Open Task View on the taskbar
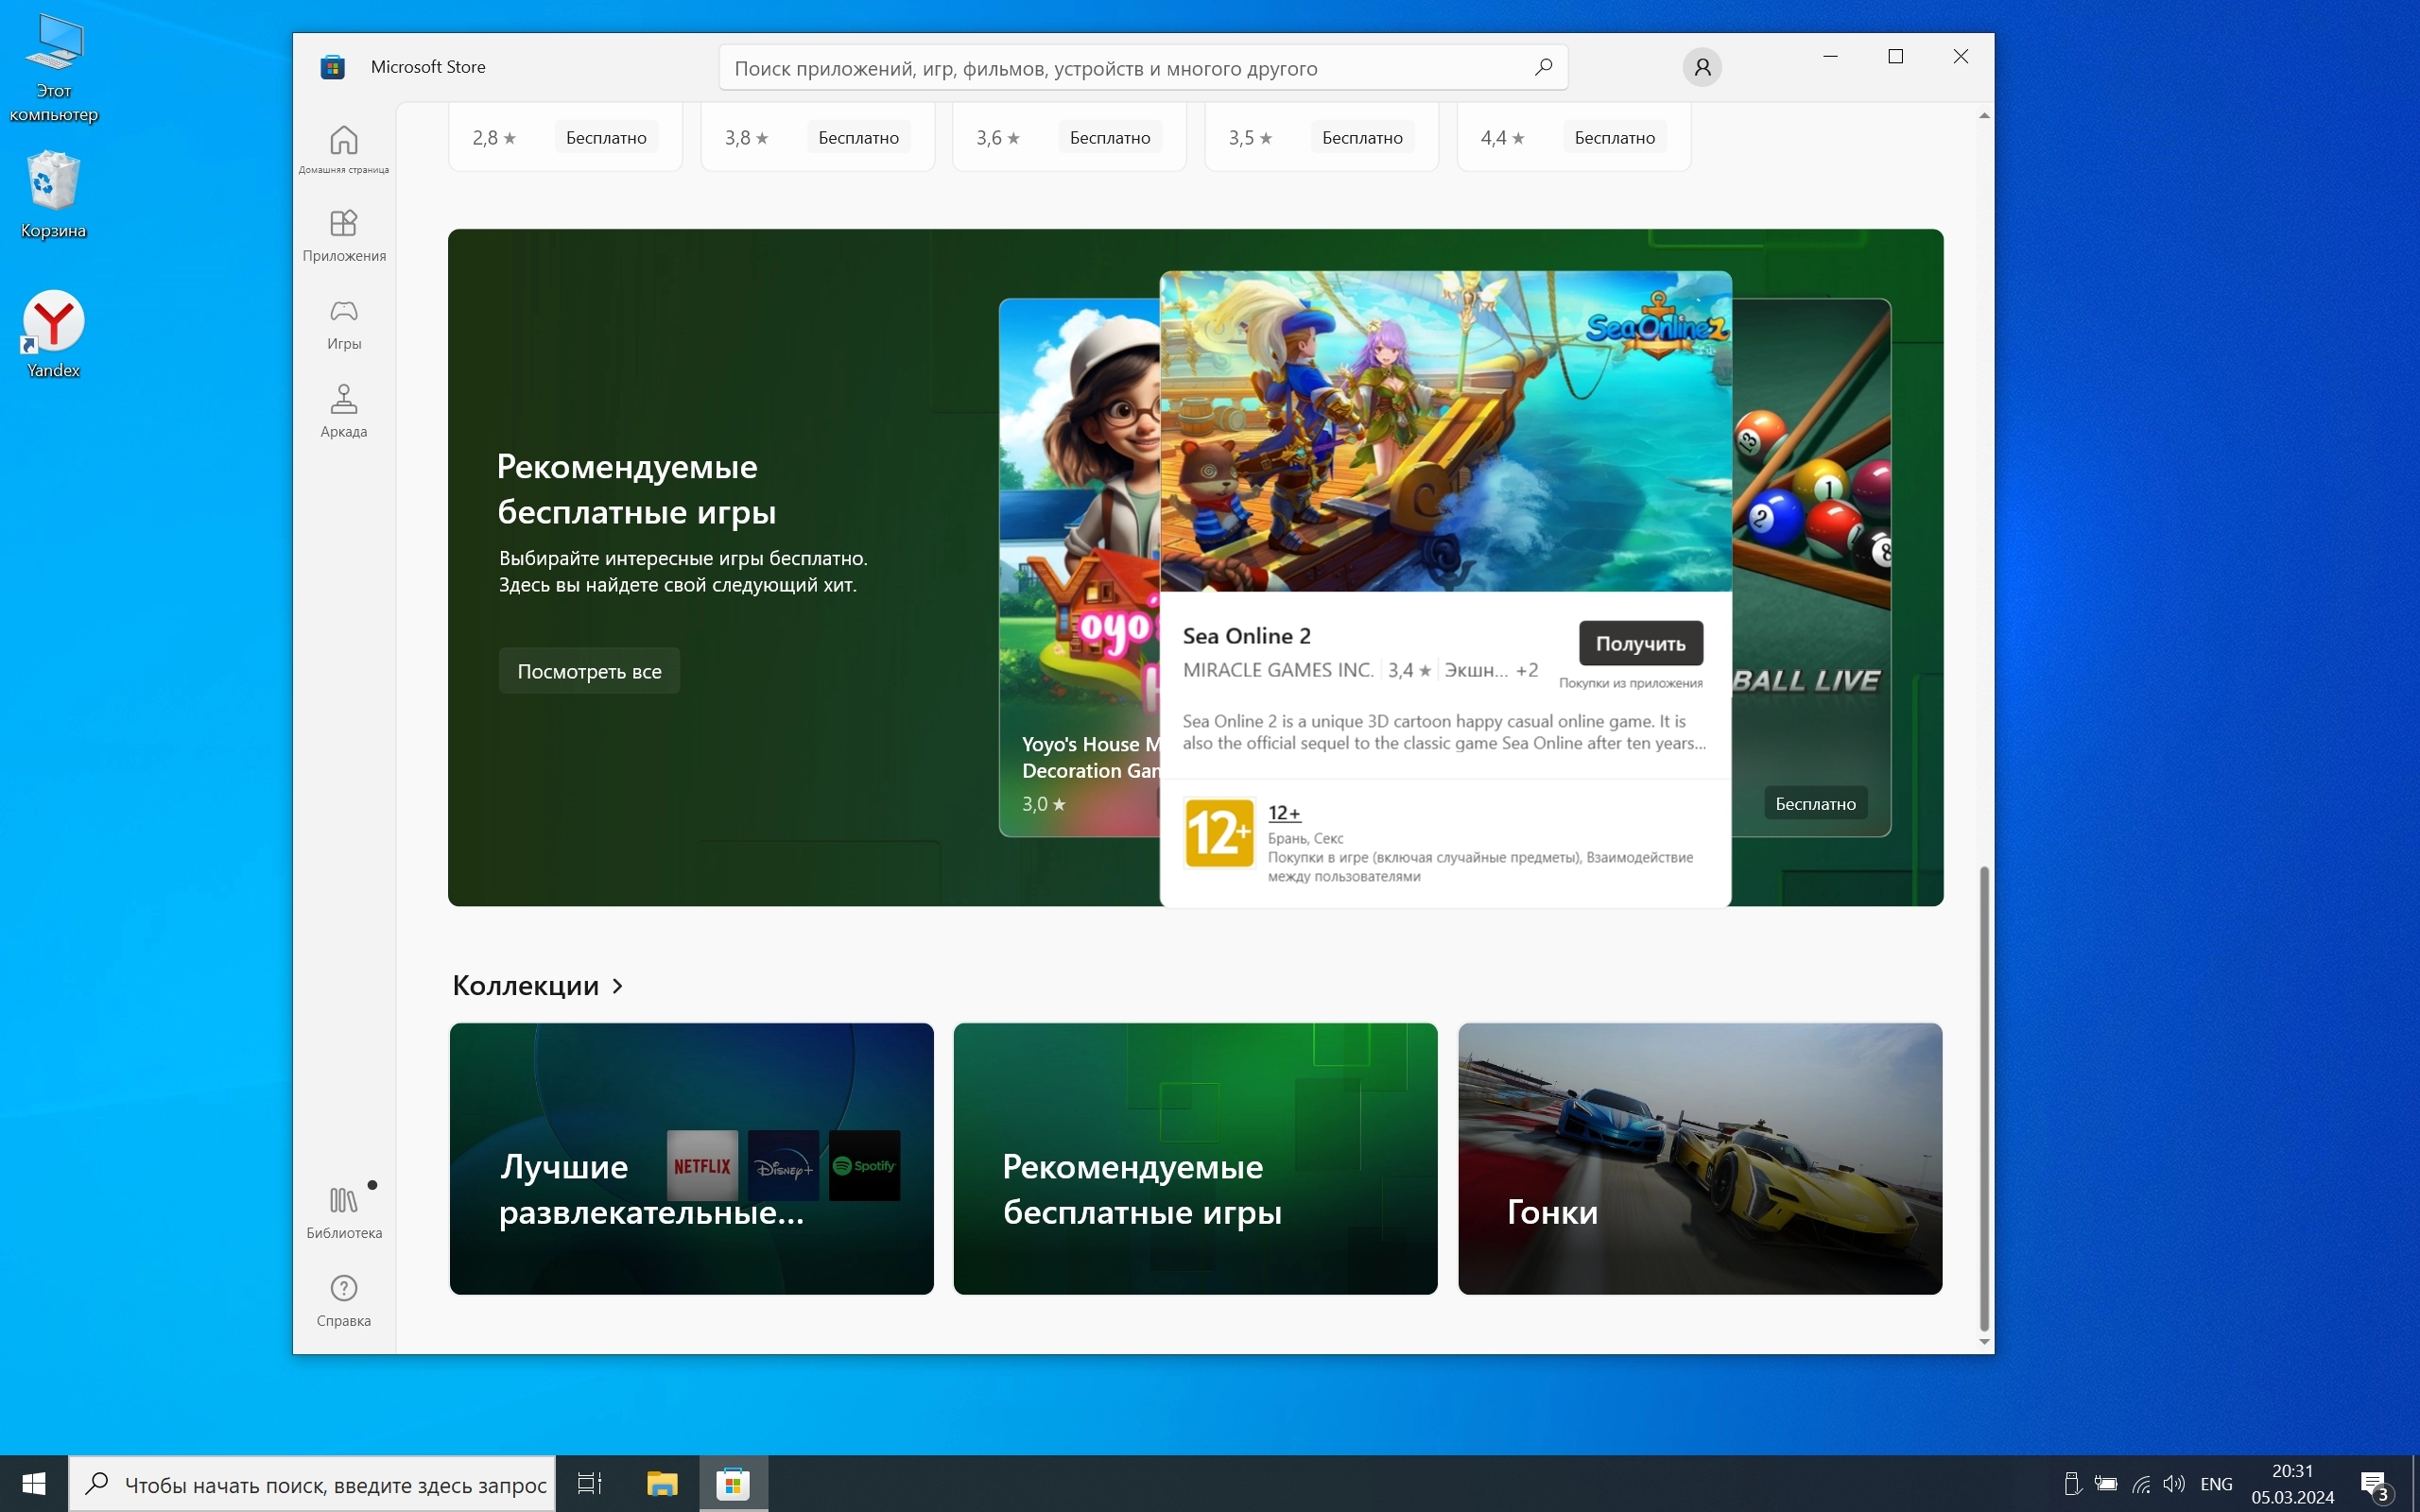This screenshot has width=2420, height=1512. pyautogui.click(x=589, y=1484)
